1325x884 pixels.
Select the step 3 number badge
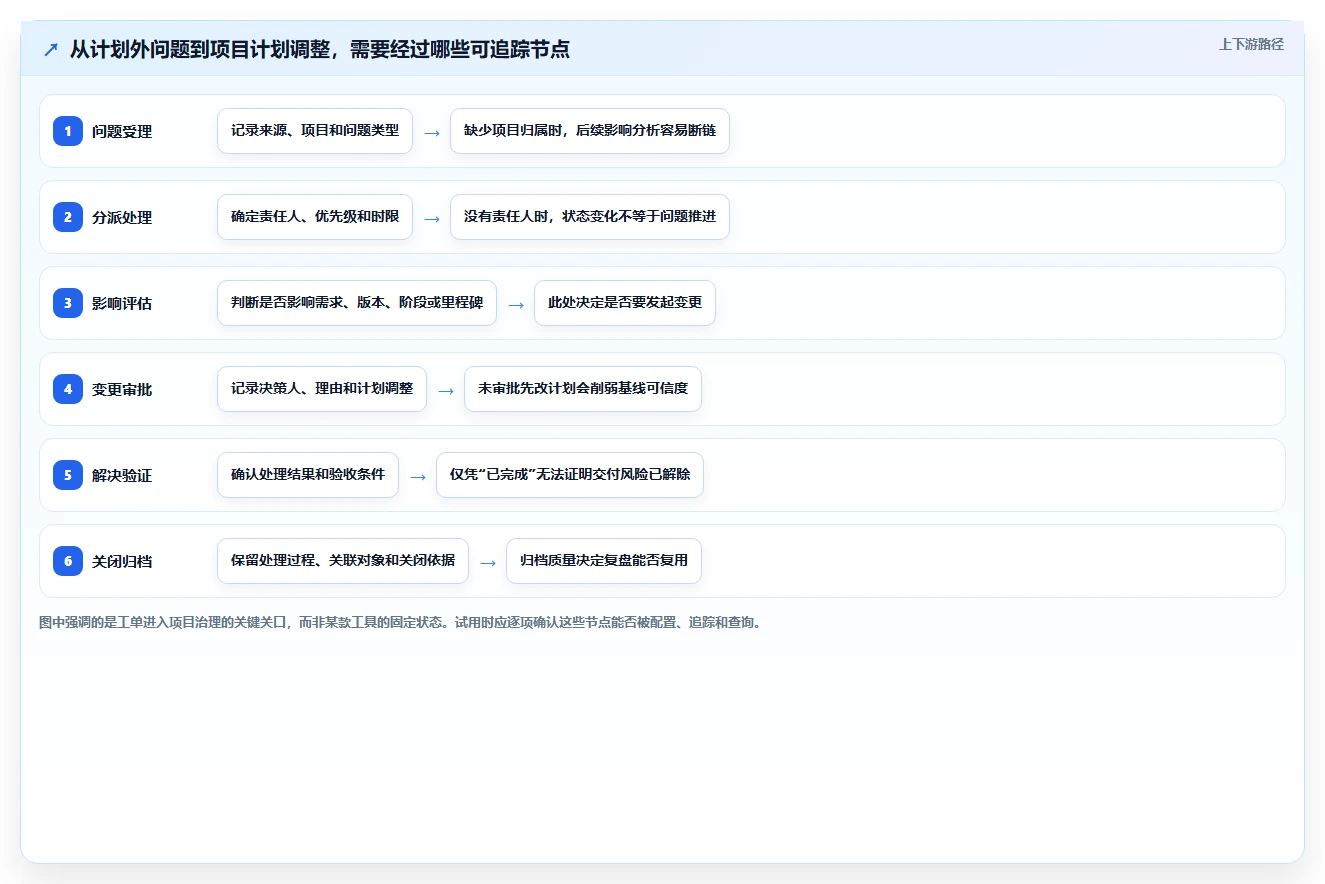[68, 303]
